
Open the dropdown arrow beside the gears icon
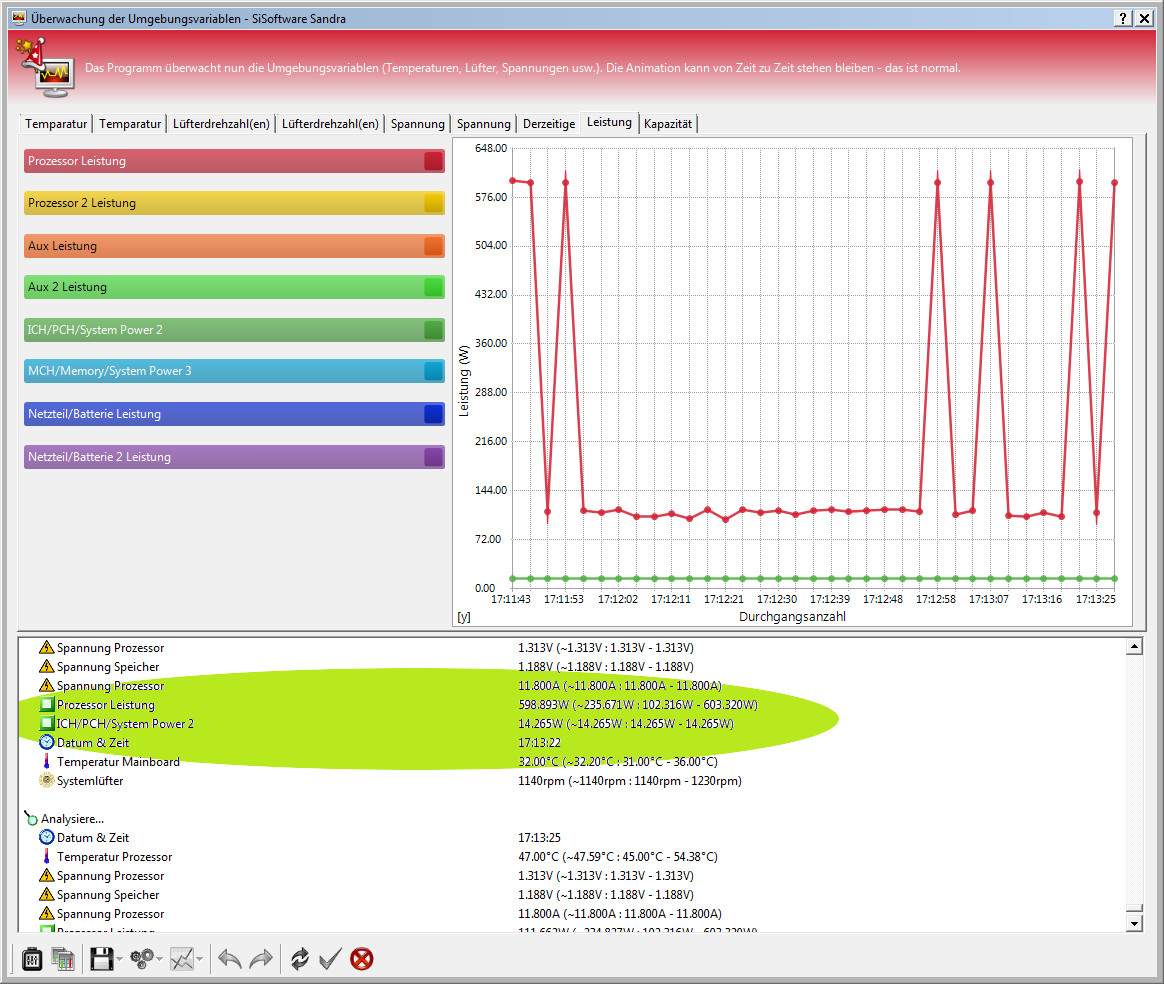(x=160, y=960)
